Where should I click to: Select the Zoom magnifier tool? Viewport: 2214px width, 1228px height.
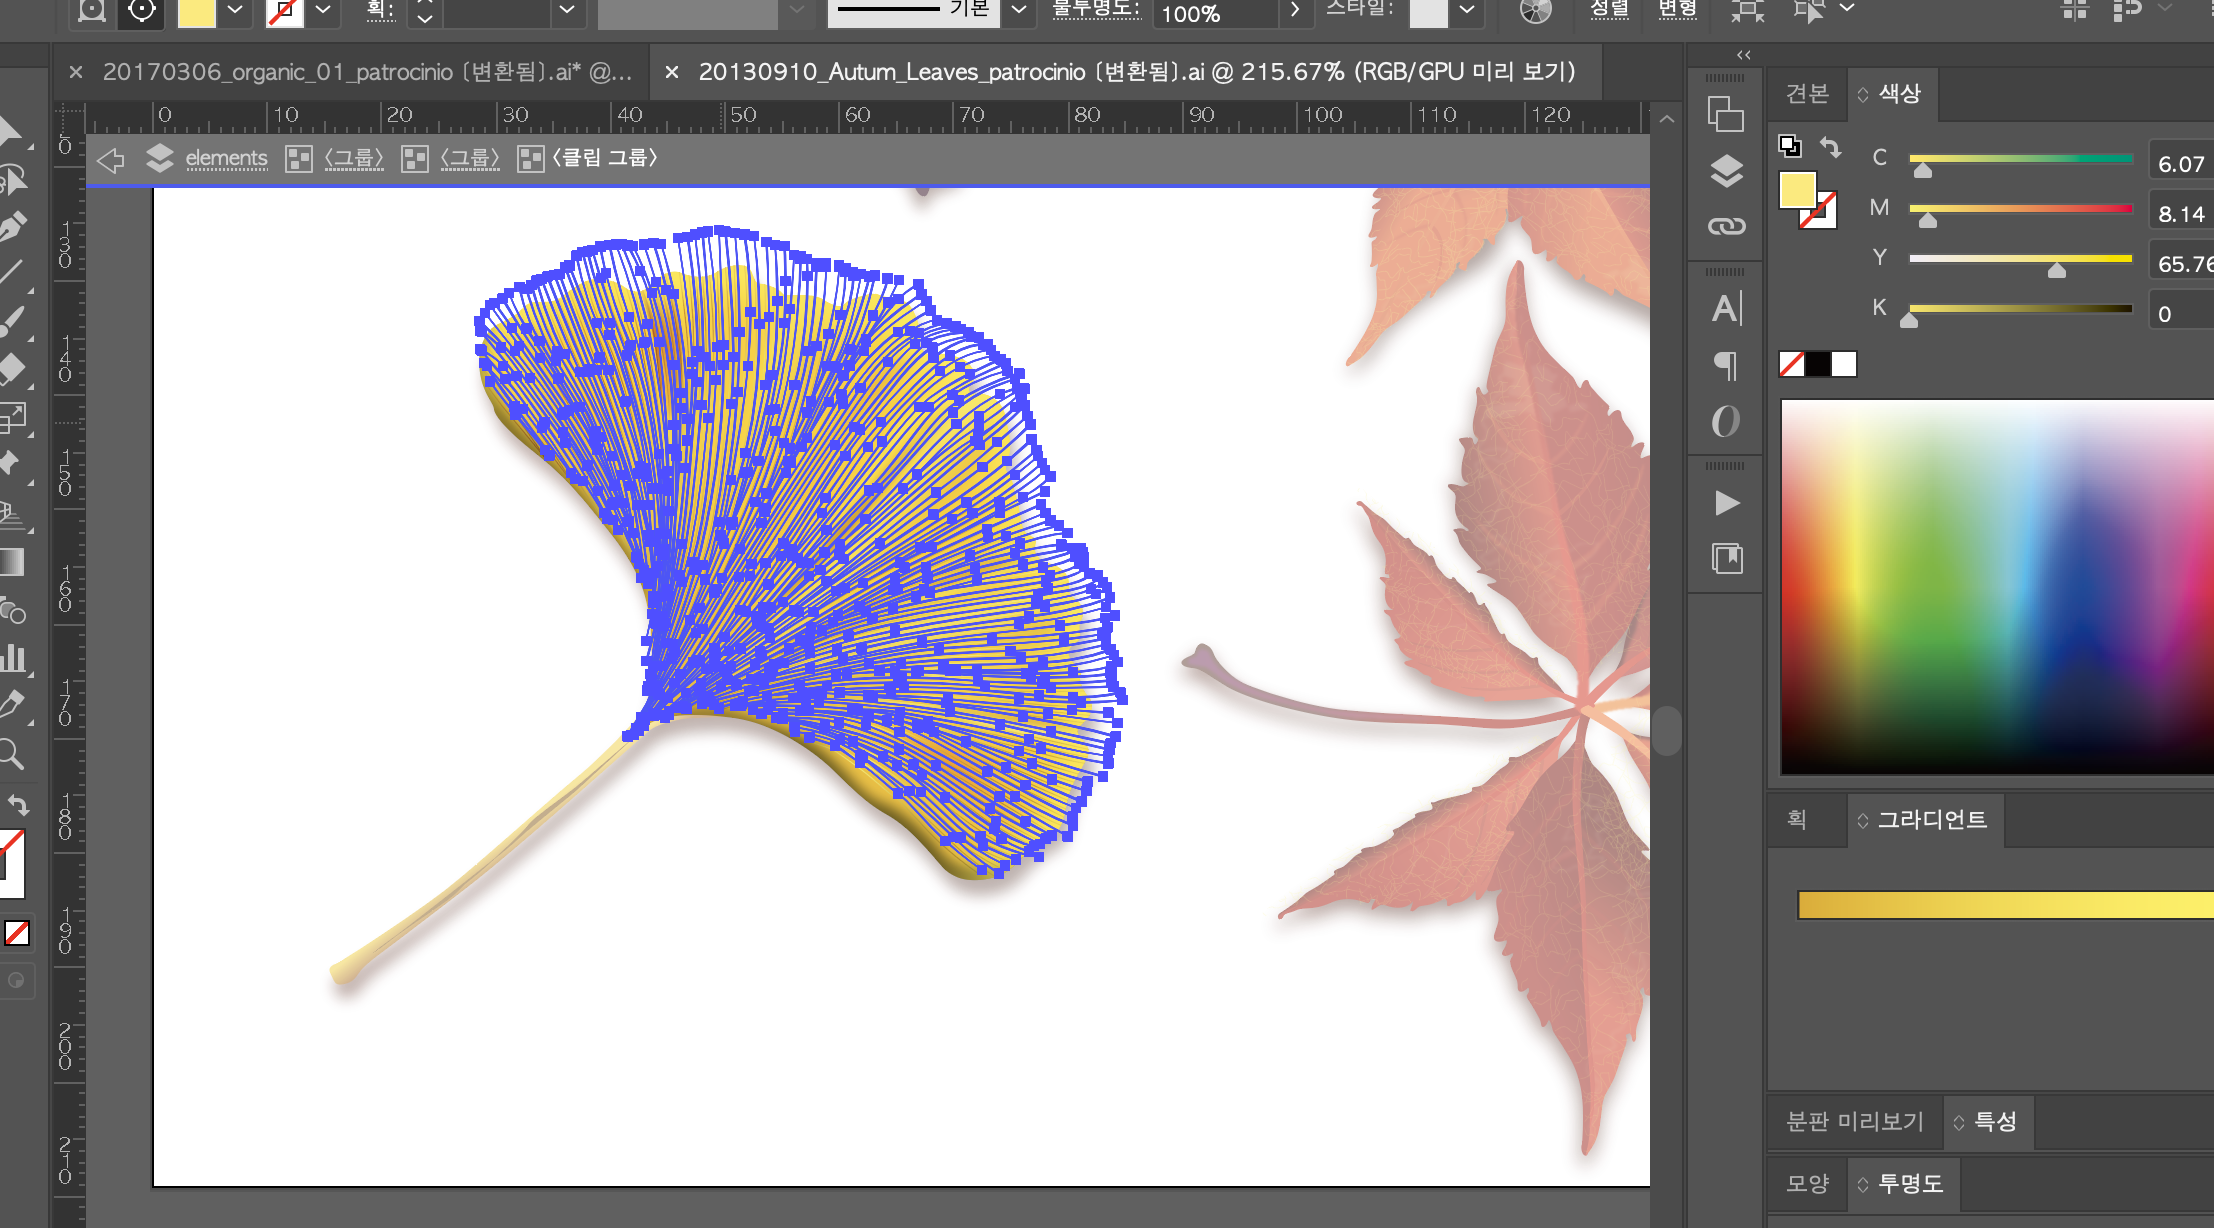point(12,754)
